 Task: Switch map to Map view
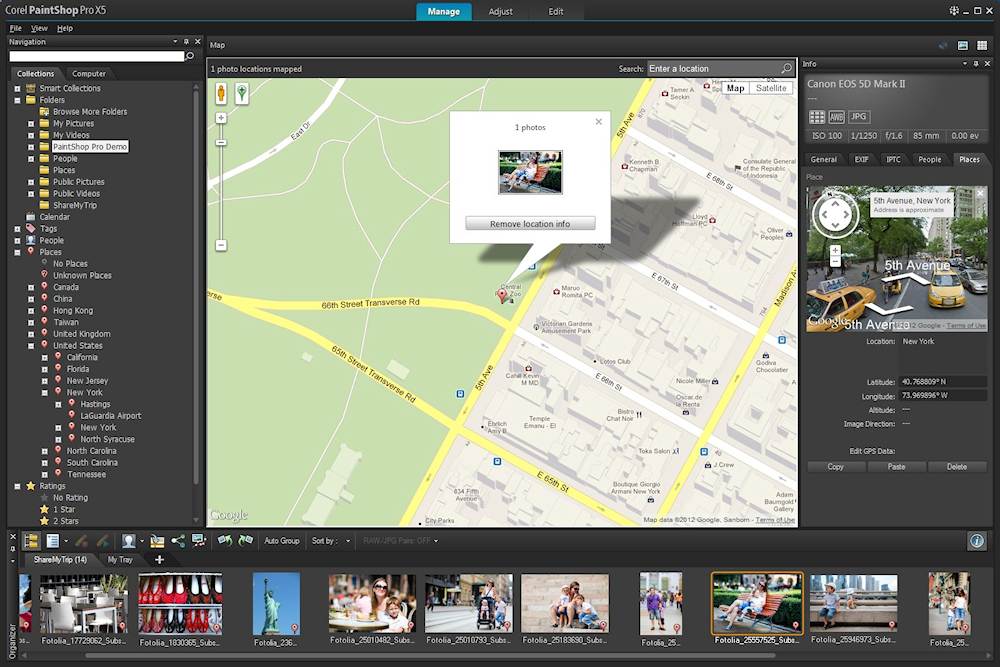735,88
